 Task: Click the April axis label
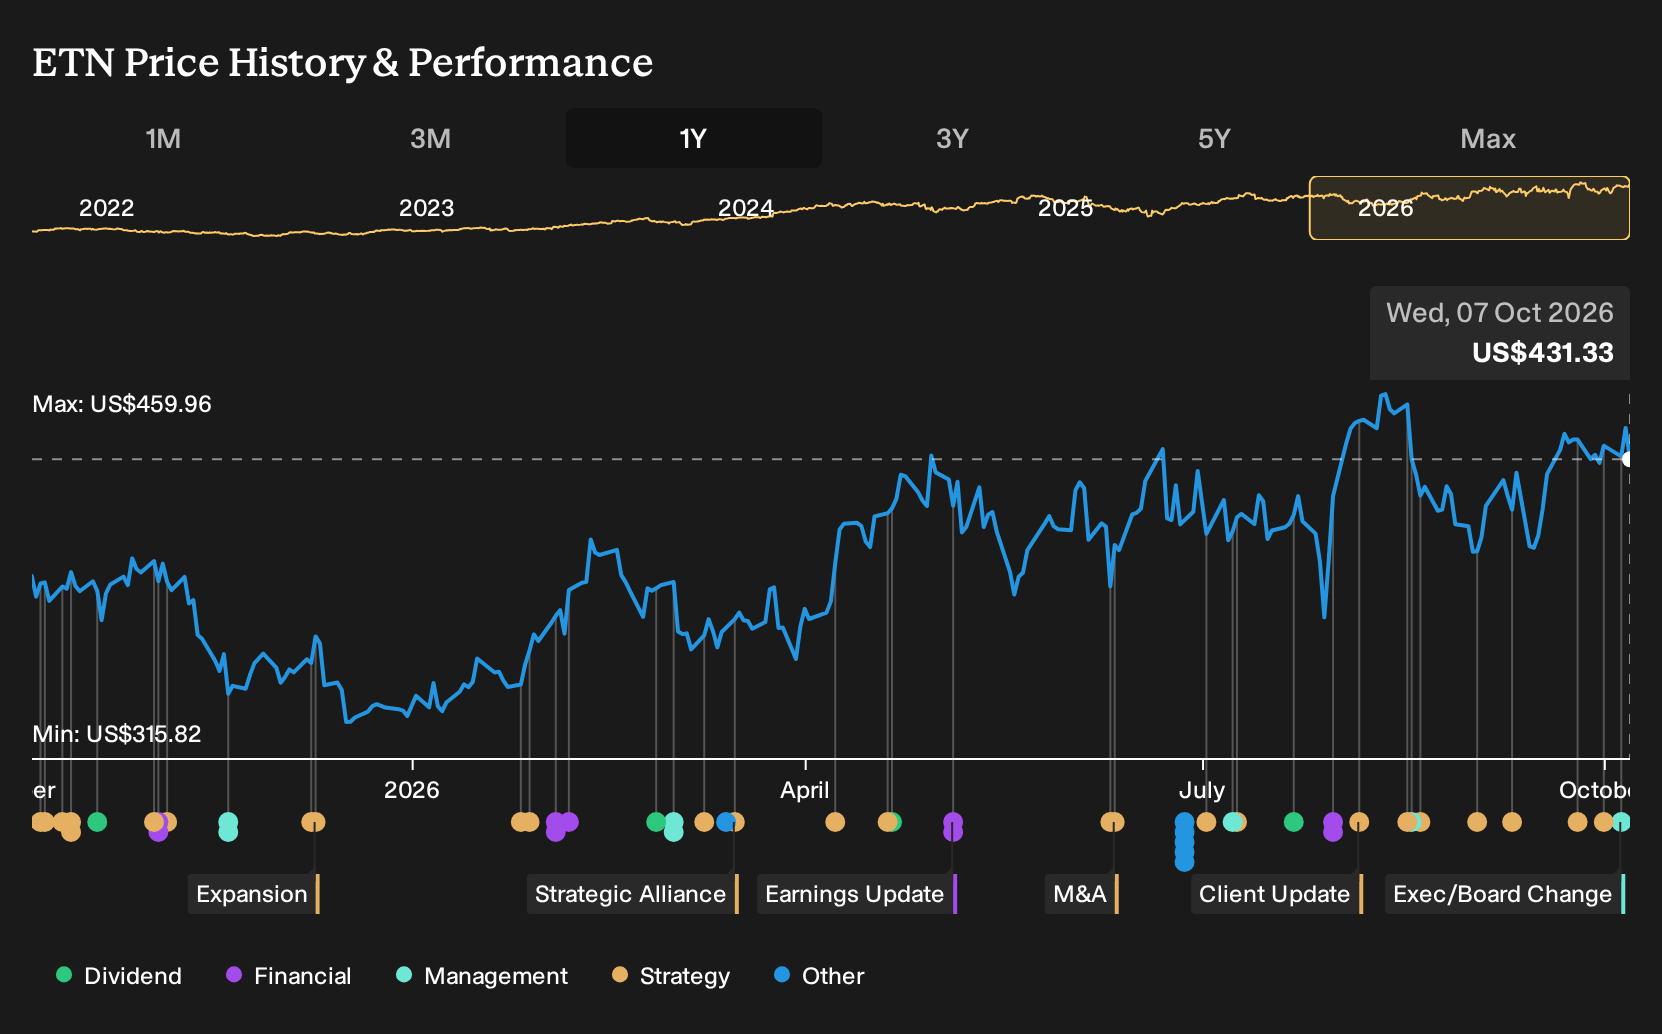pos(805,790)
